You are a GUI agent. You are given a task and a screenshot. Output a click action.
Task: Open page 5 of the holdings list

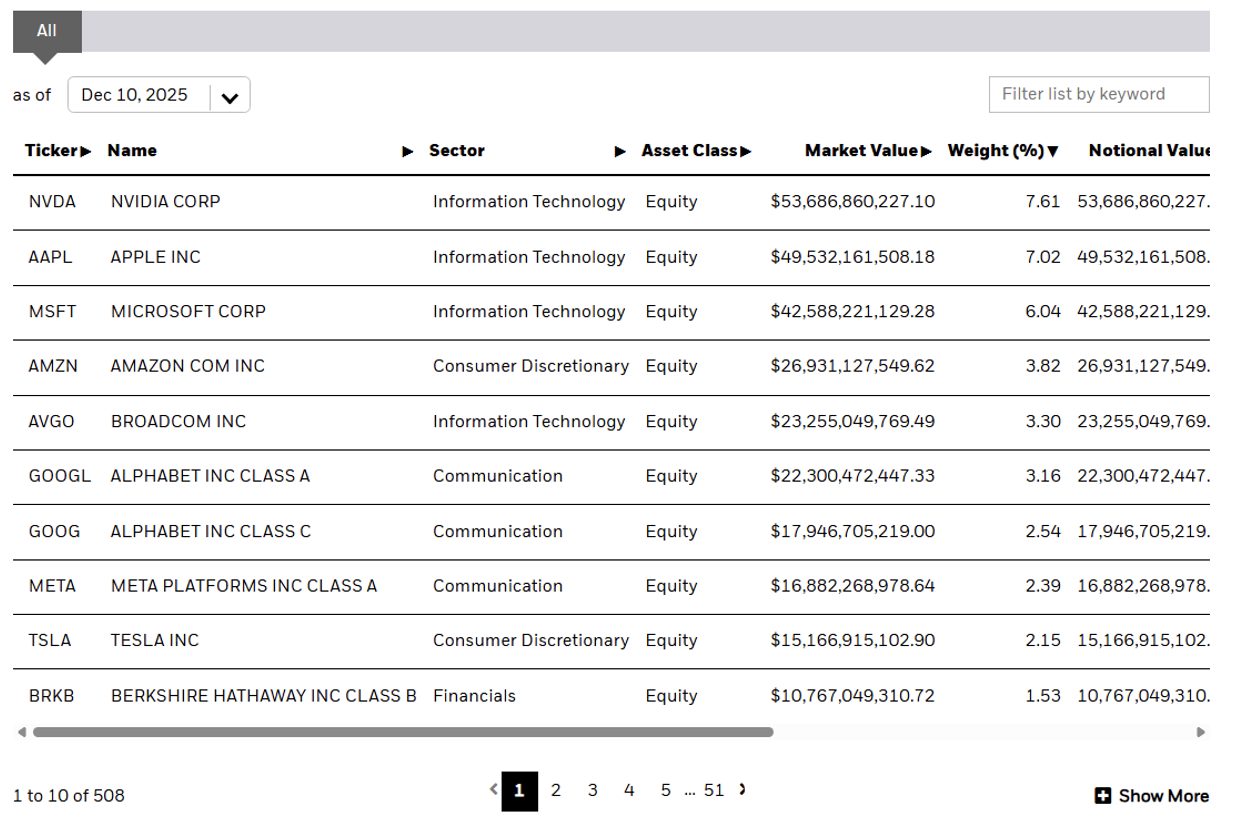tap(665, 791)
